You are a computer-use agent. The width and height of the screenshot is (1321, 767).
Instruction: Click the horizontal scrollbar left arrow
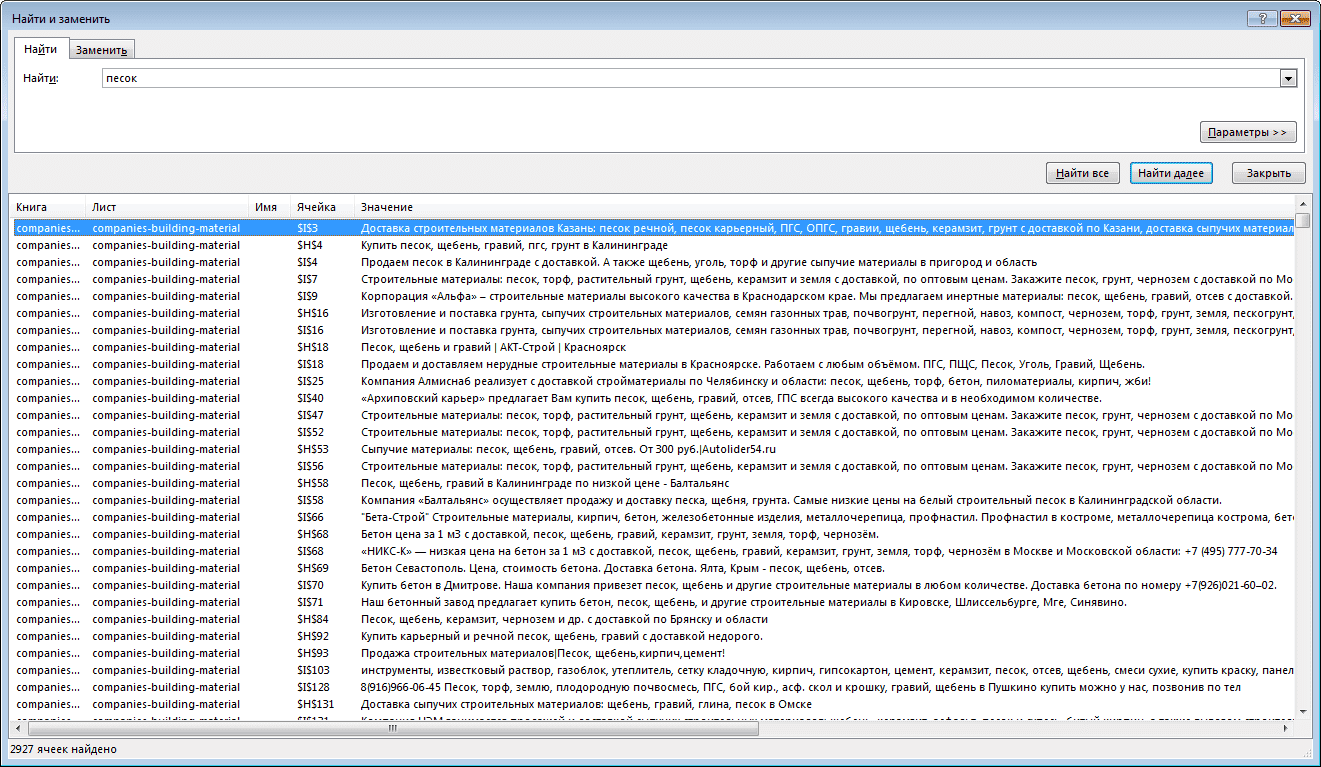(x=19, y=730)
